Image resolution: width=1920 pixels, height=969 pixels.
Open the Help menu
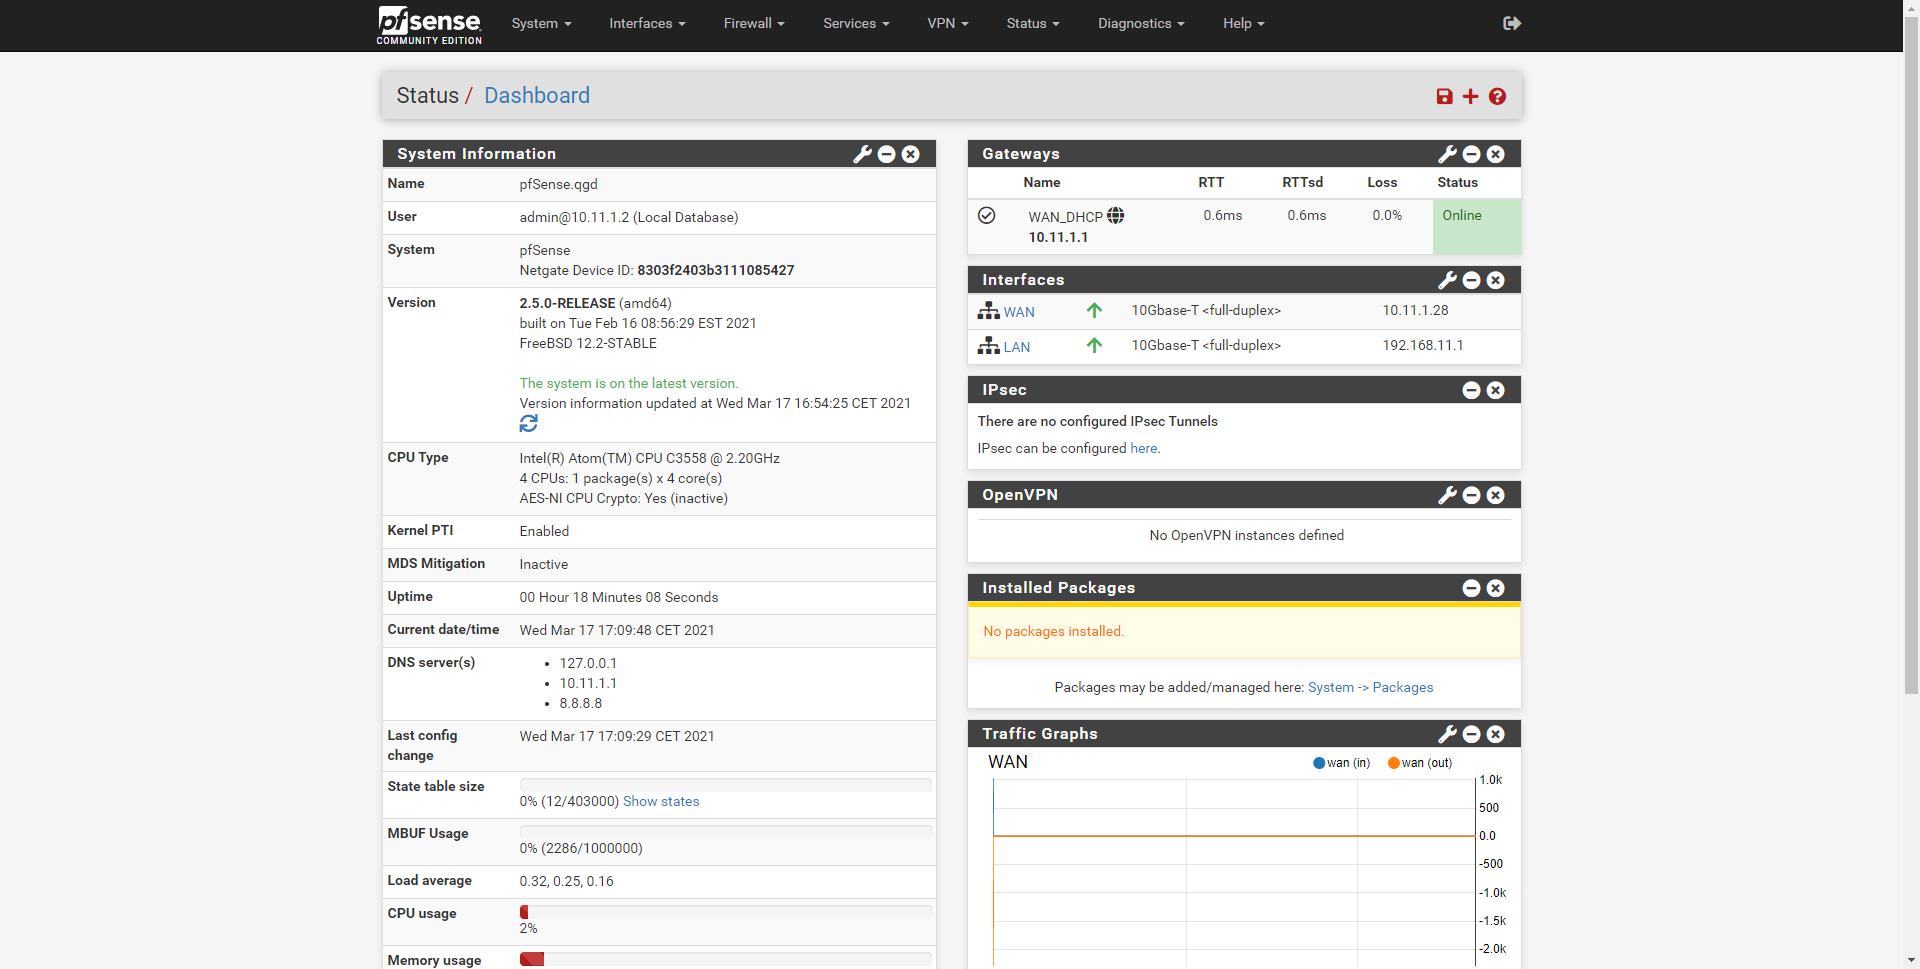pos(1244,23)
